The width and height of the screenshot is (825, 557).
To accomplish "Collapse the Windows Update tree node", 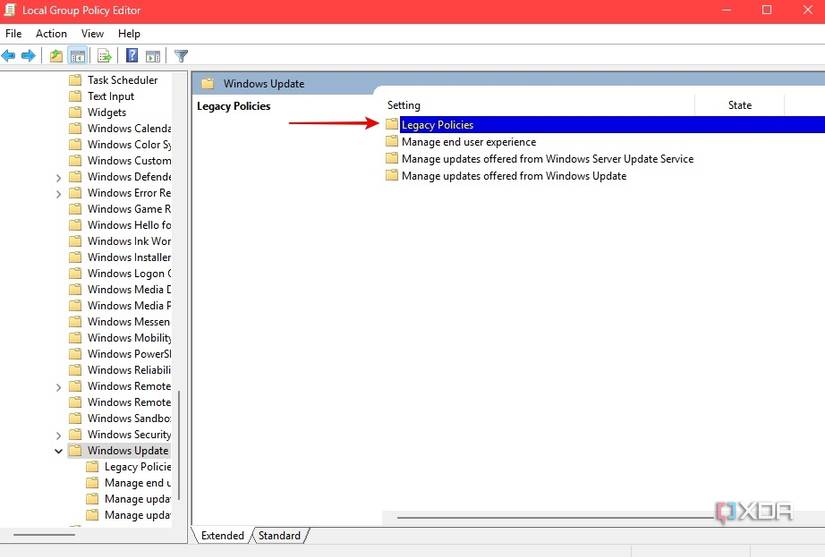I will [58, 451].
